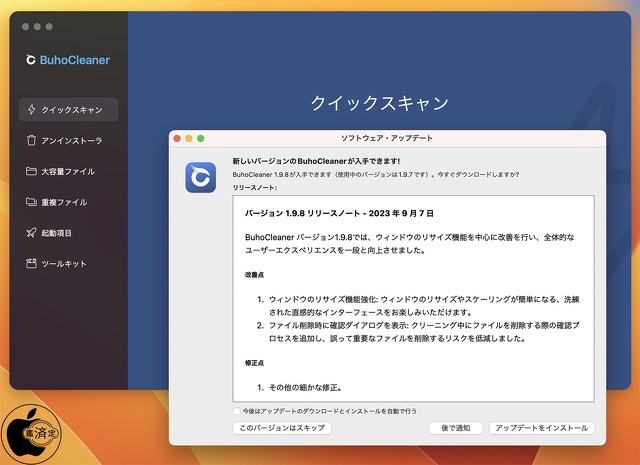Click the 新しいバージョンのBuhoCleaner headline text
This screenshot has height=465, width=640.
pos(316,161)
